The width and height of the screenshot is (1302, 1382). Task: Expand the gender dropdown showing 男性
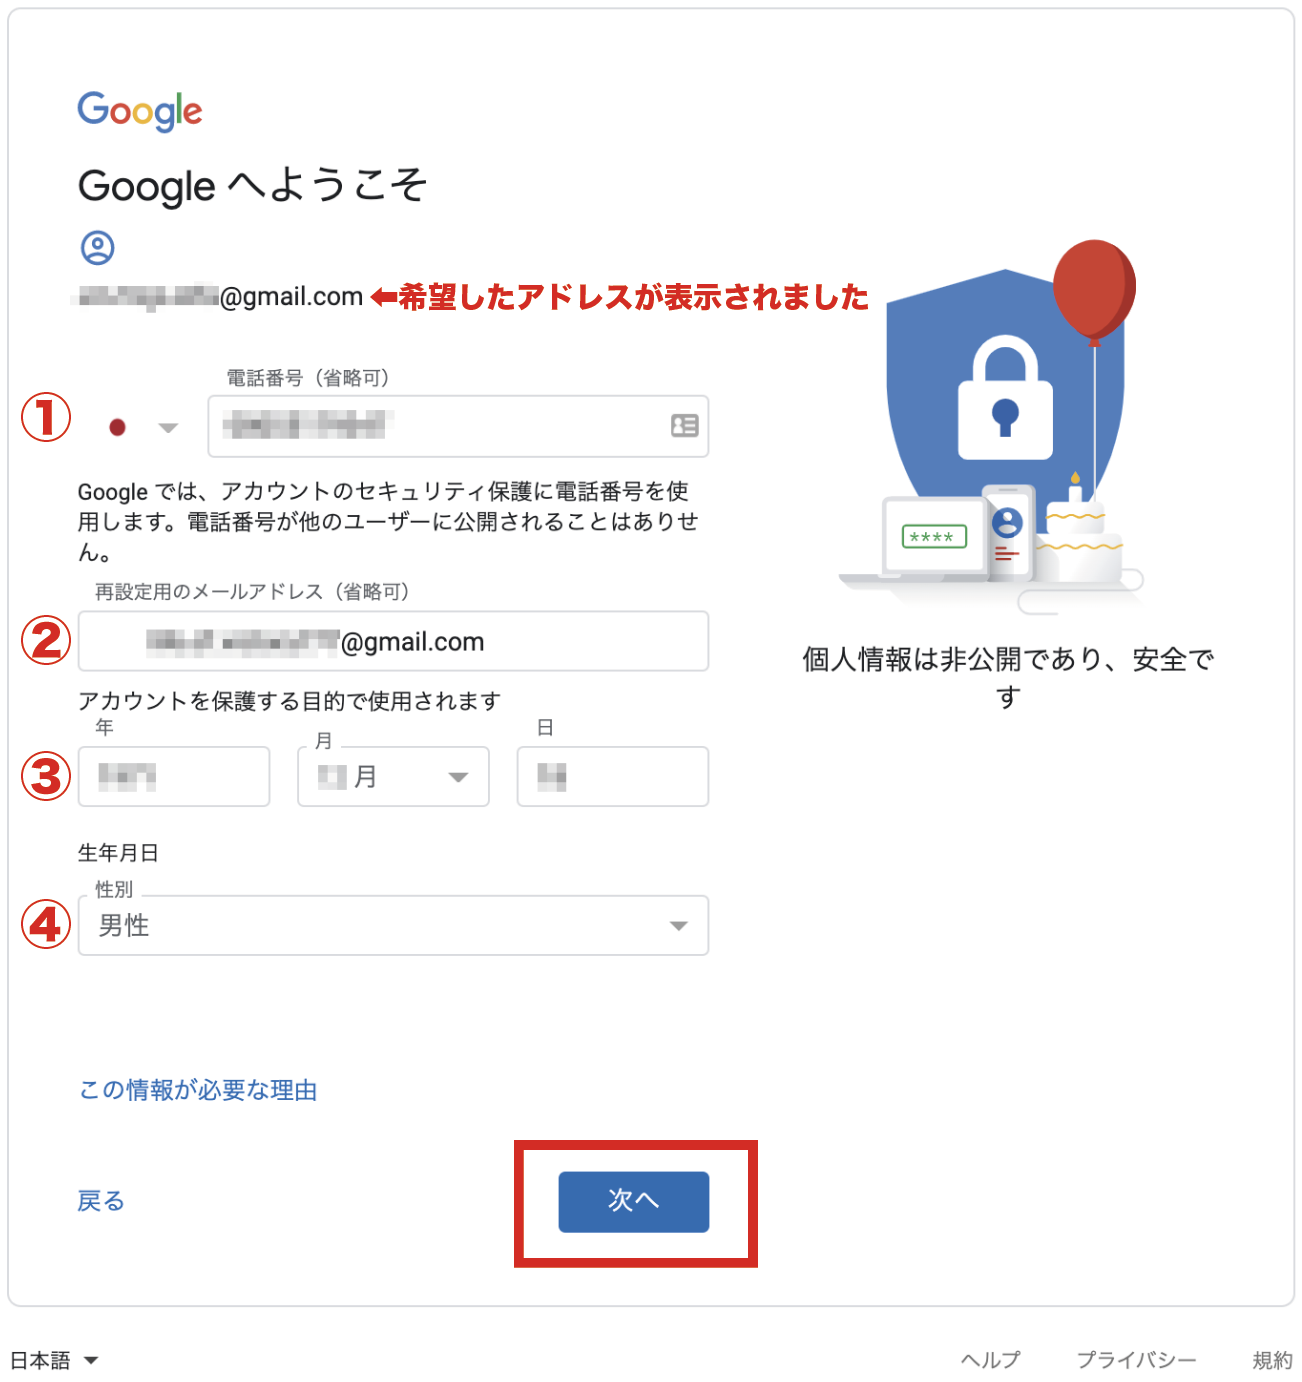pyautogui.click(x=393, y=925)
